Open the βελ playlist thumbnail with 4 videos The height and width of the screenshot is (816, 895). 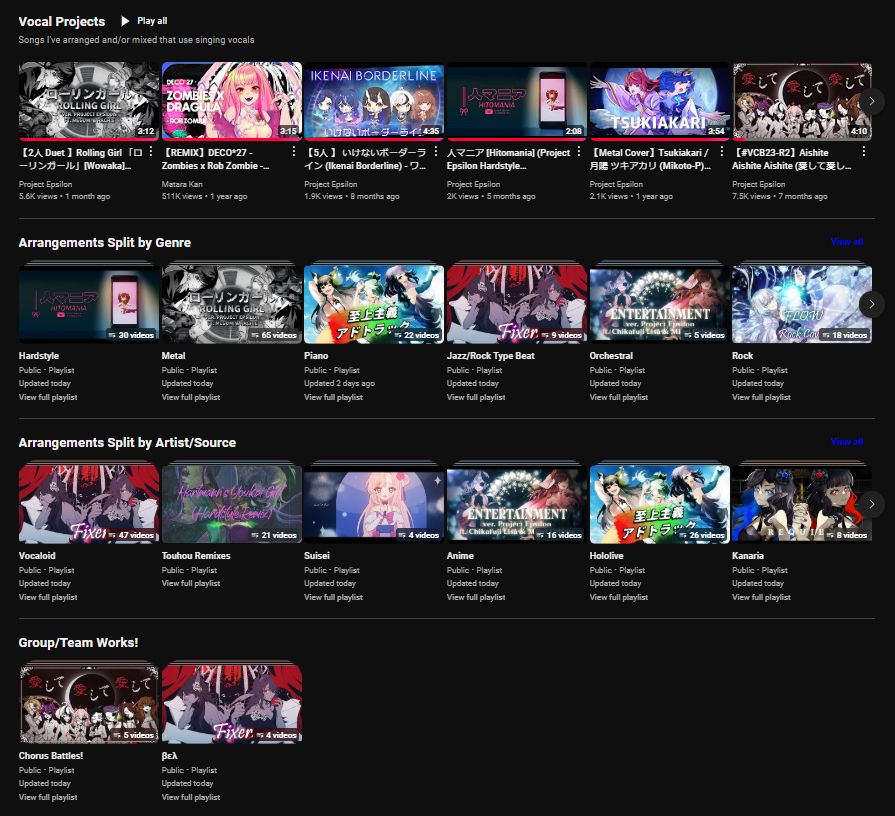click(231, 703)
